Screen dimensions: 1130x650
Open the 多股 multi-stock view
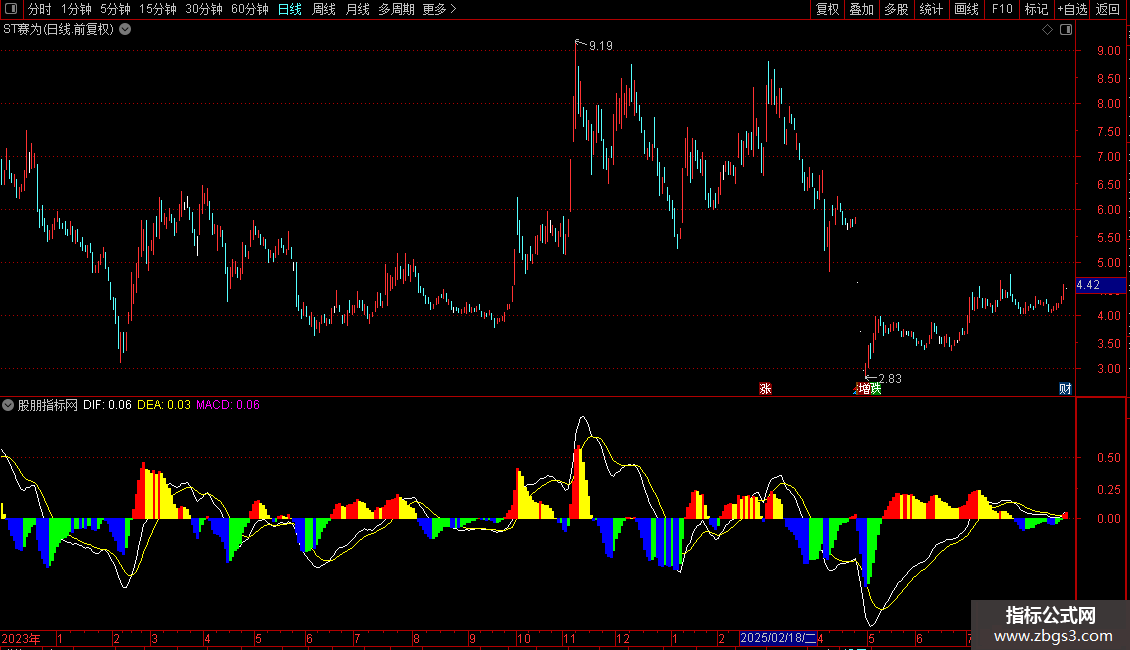click(x=897, y=9)
